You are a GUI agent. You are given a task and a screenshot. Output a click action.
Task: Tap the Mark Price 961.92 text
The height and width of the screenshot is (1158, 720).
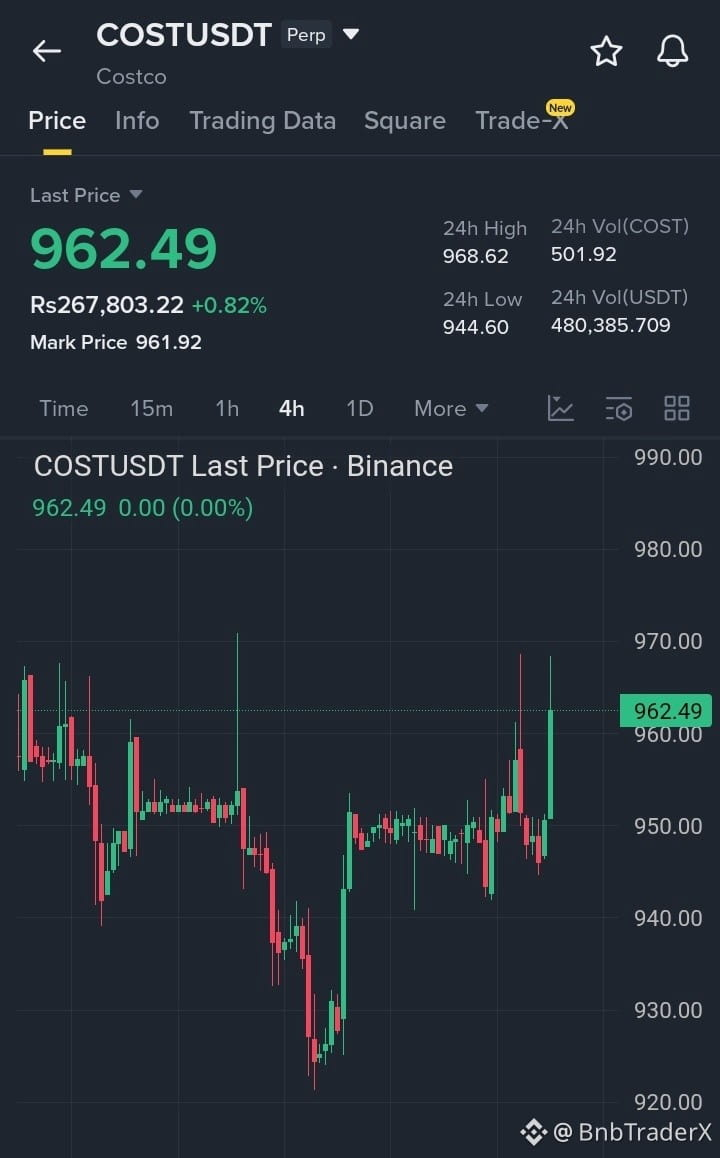click(x=116, y=342)
